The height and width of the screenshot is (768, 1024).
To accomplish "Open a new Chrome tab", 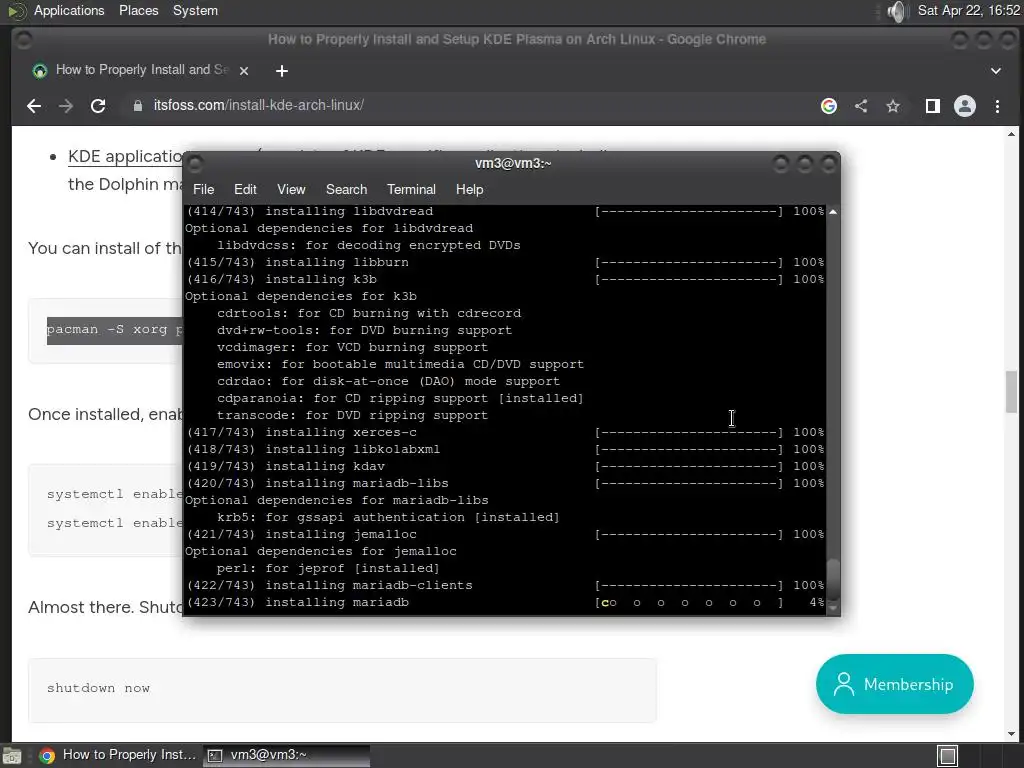I will click(281, 71).
